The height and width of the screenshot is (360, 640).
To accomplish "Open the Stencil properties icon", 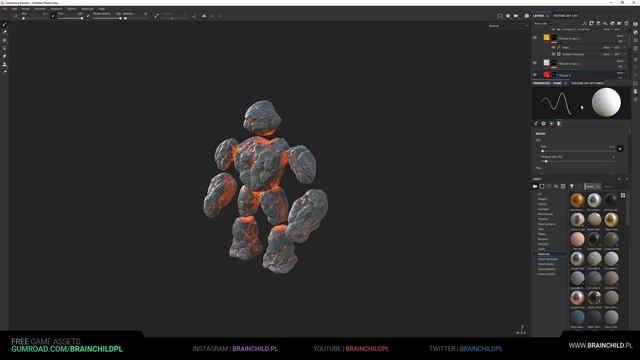I will (x=551, y=123).
